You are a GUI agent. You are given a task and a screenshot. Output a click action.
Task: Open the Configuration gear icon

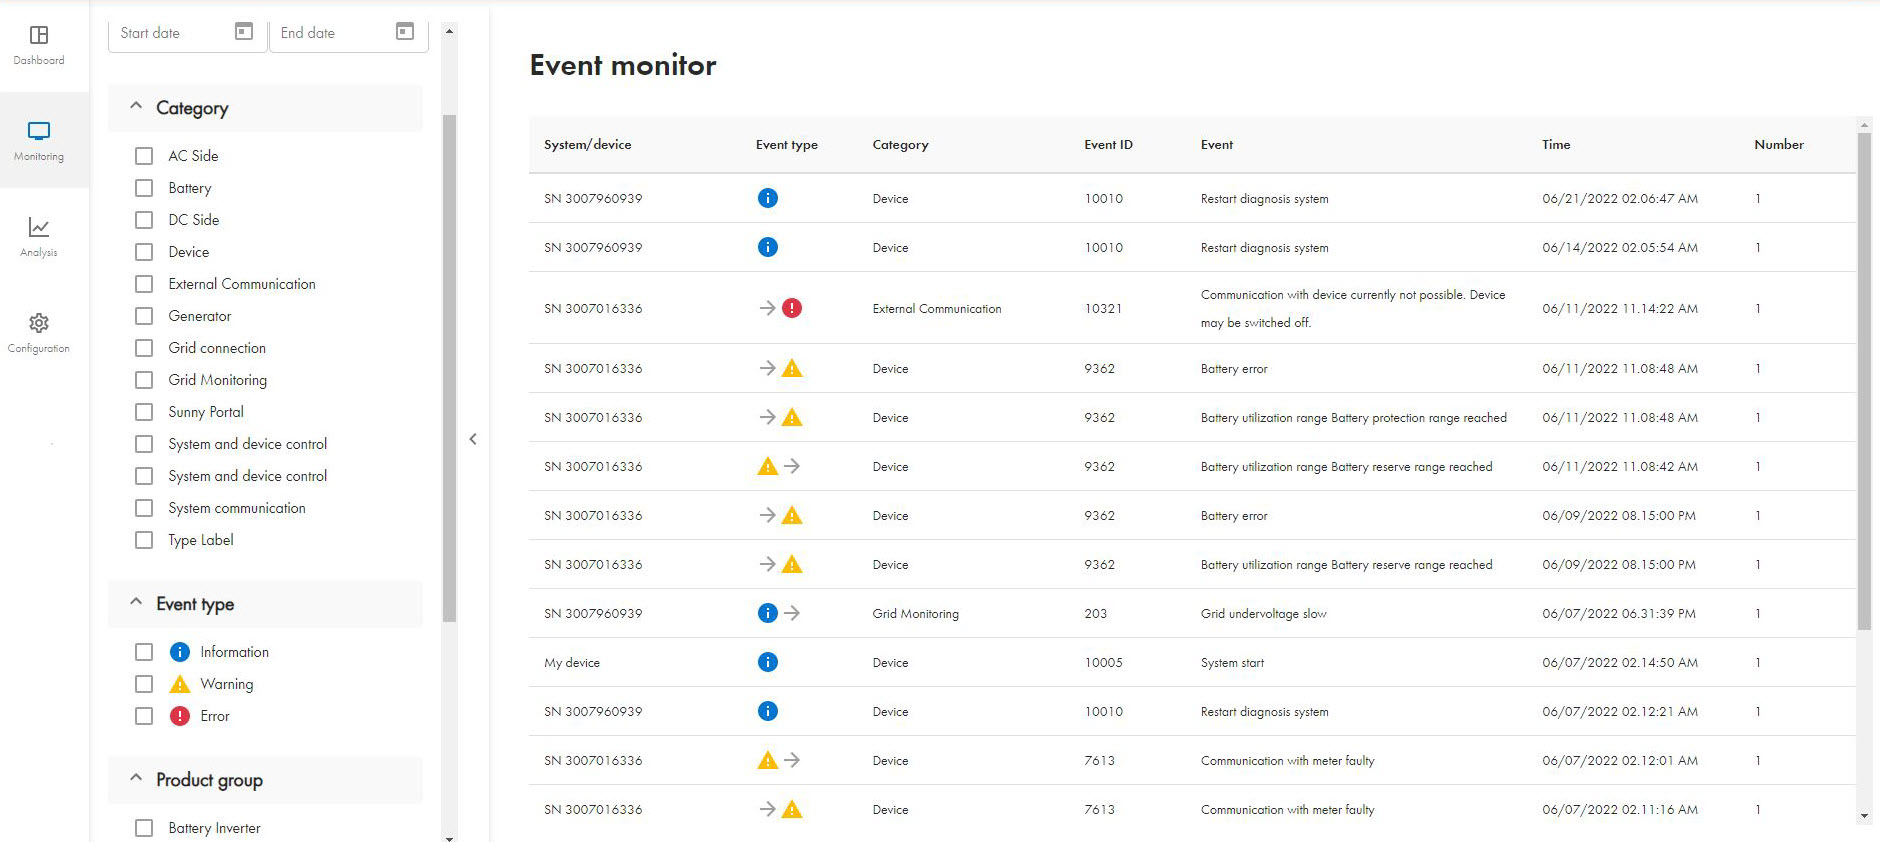click(x=39, y=323)
